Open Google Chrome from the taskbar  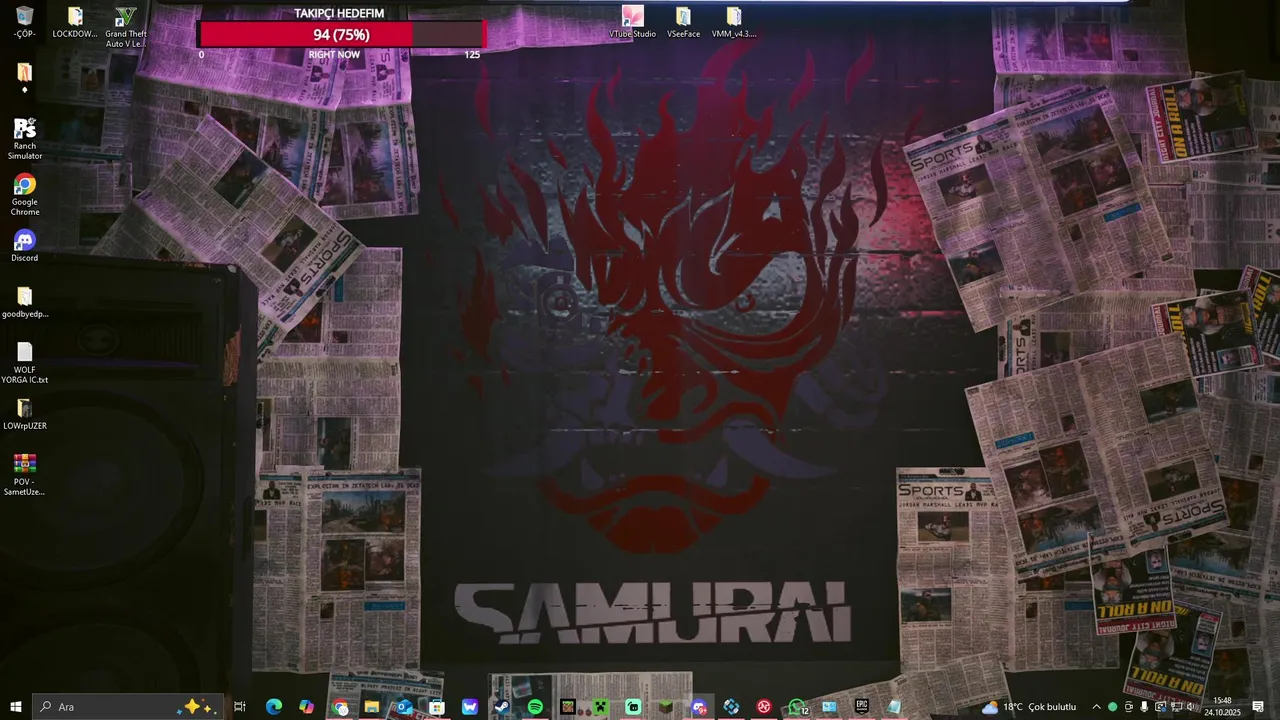(340, 707)
